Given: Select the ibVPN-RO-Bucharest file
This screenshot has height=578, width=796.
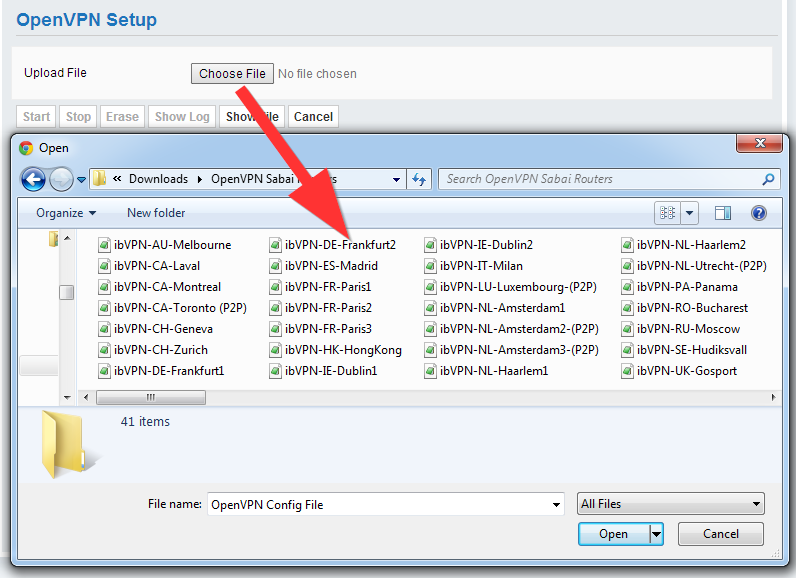Looking at the screenshot, I should coord(685,308).
